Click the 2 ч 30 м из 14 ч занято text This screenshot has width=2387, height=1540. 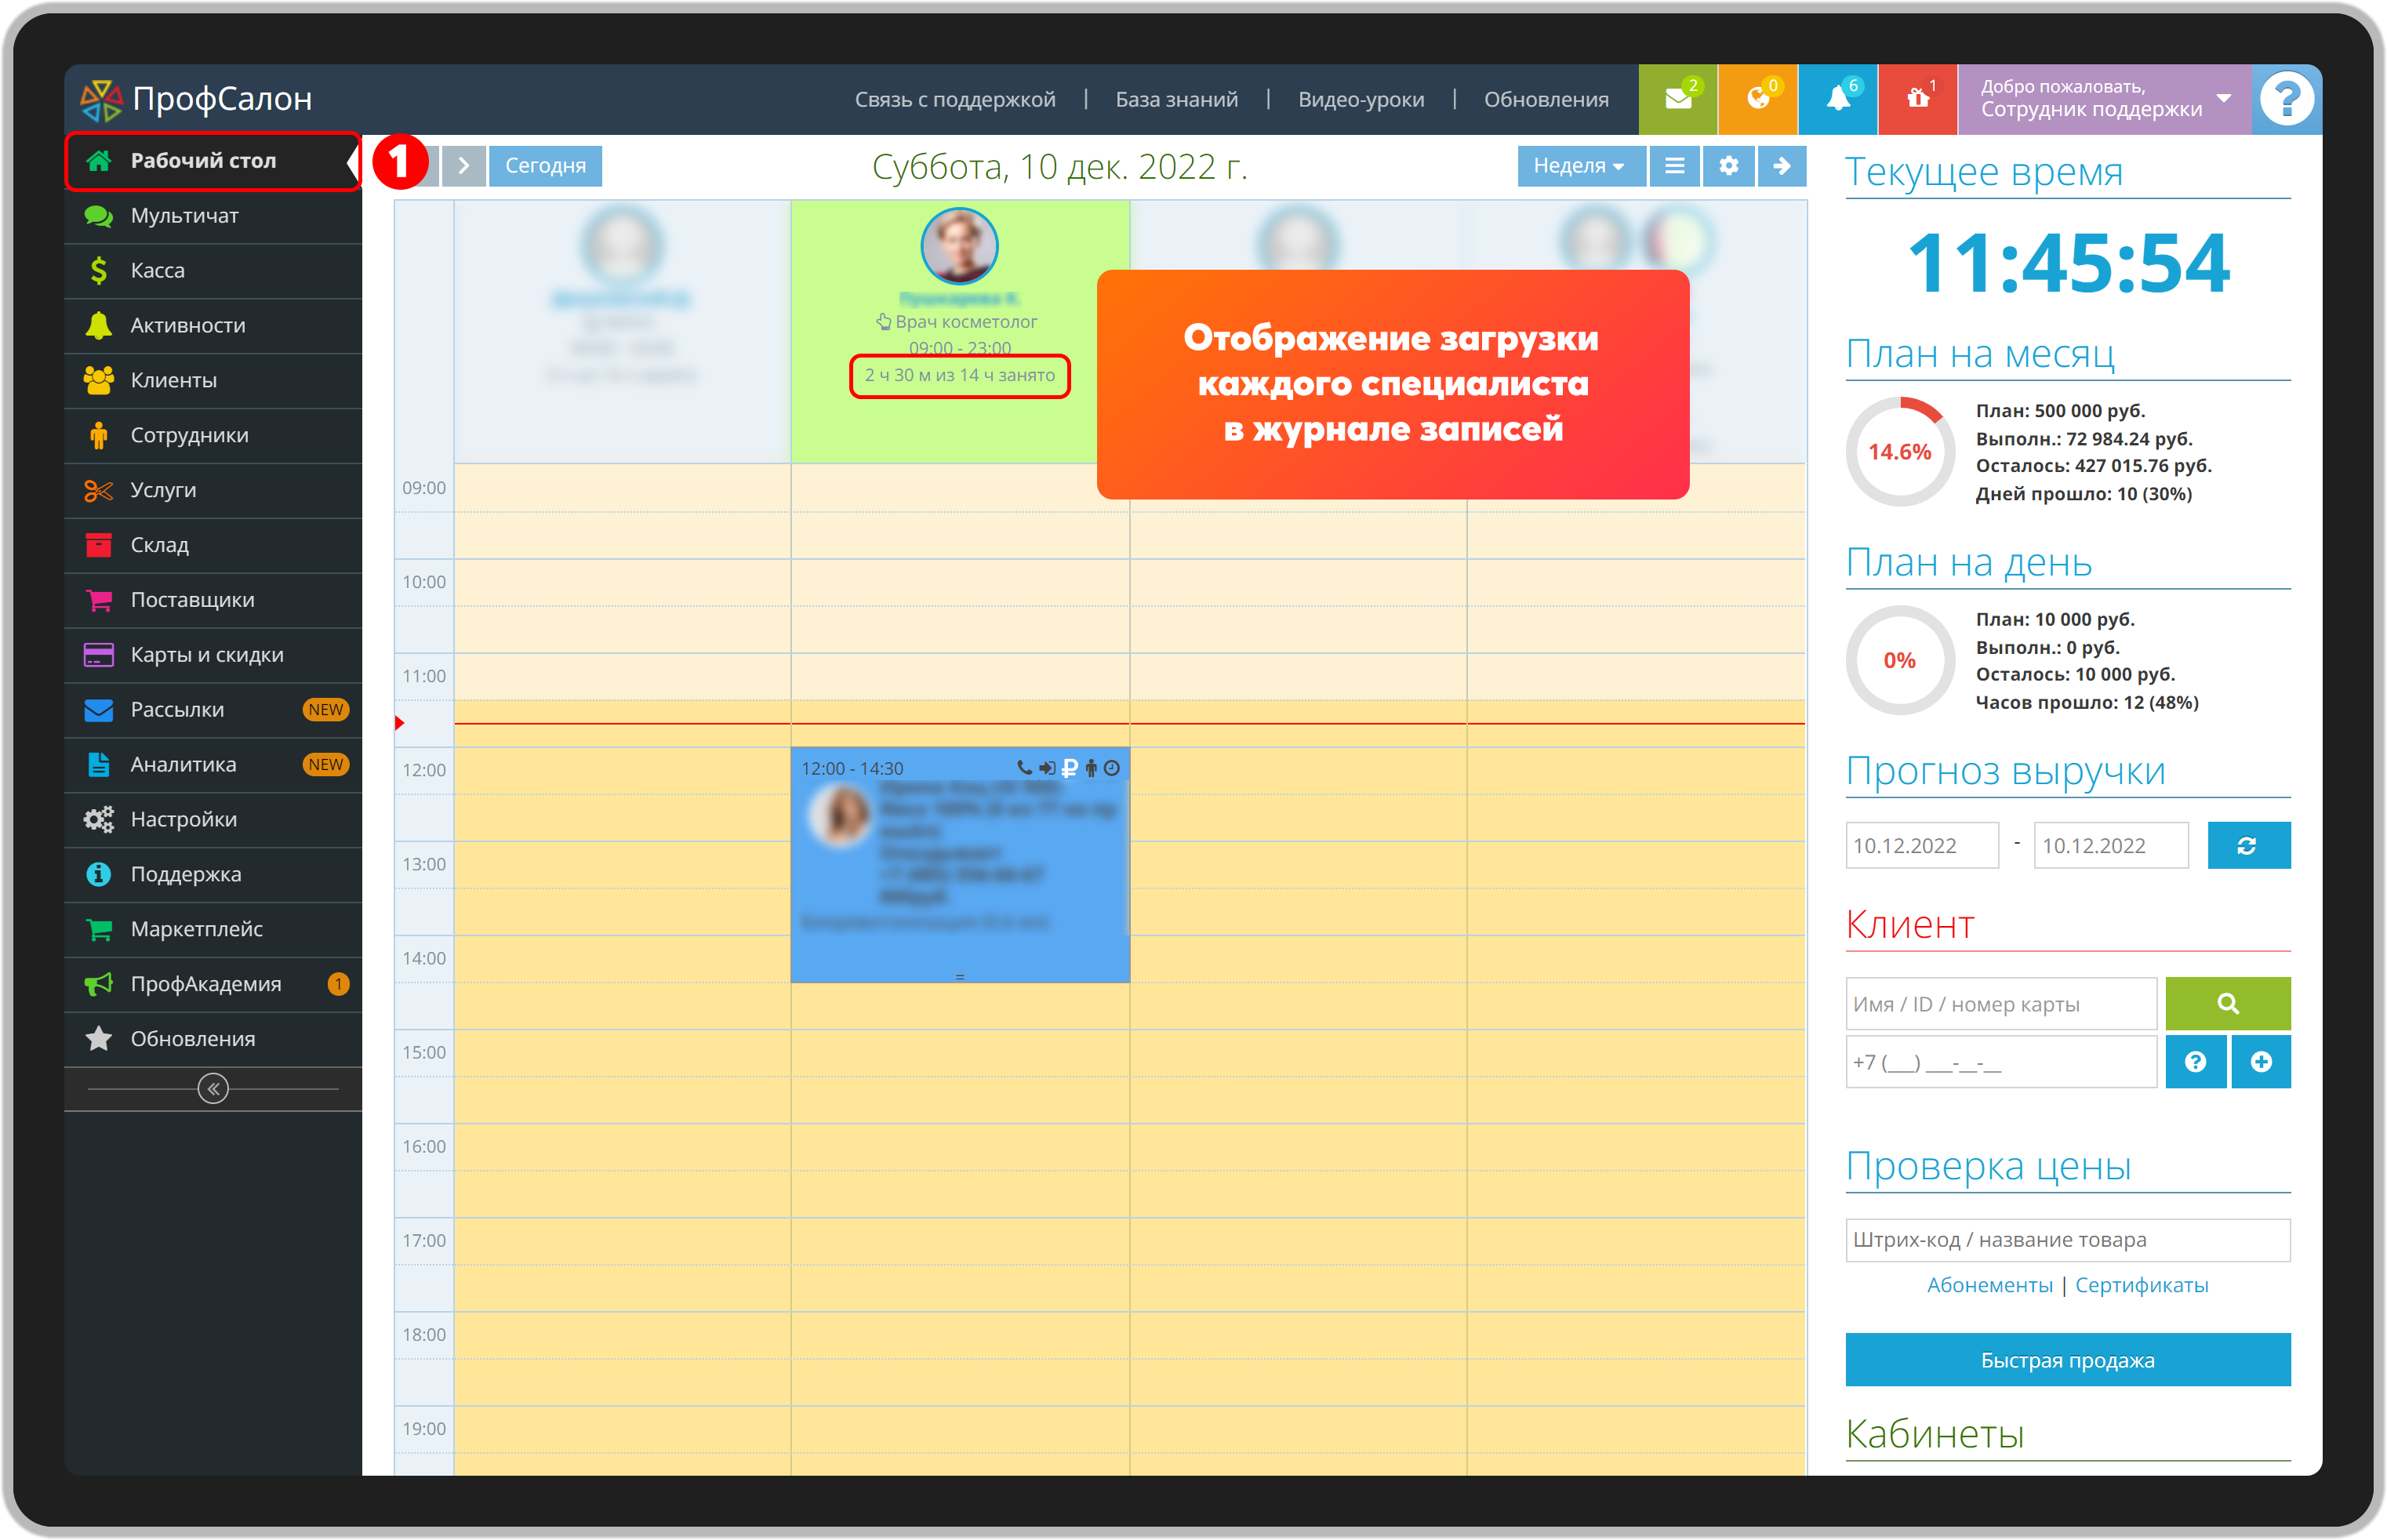pos(959,376)
